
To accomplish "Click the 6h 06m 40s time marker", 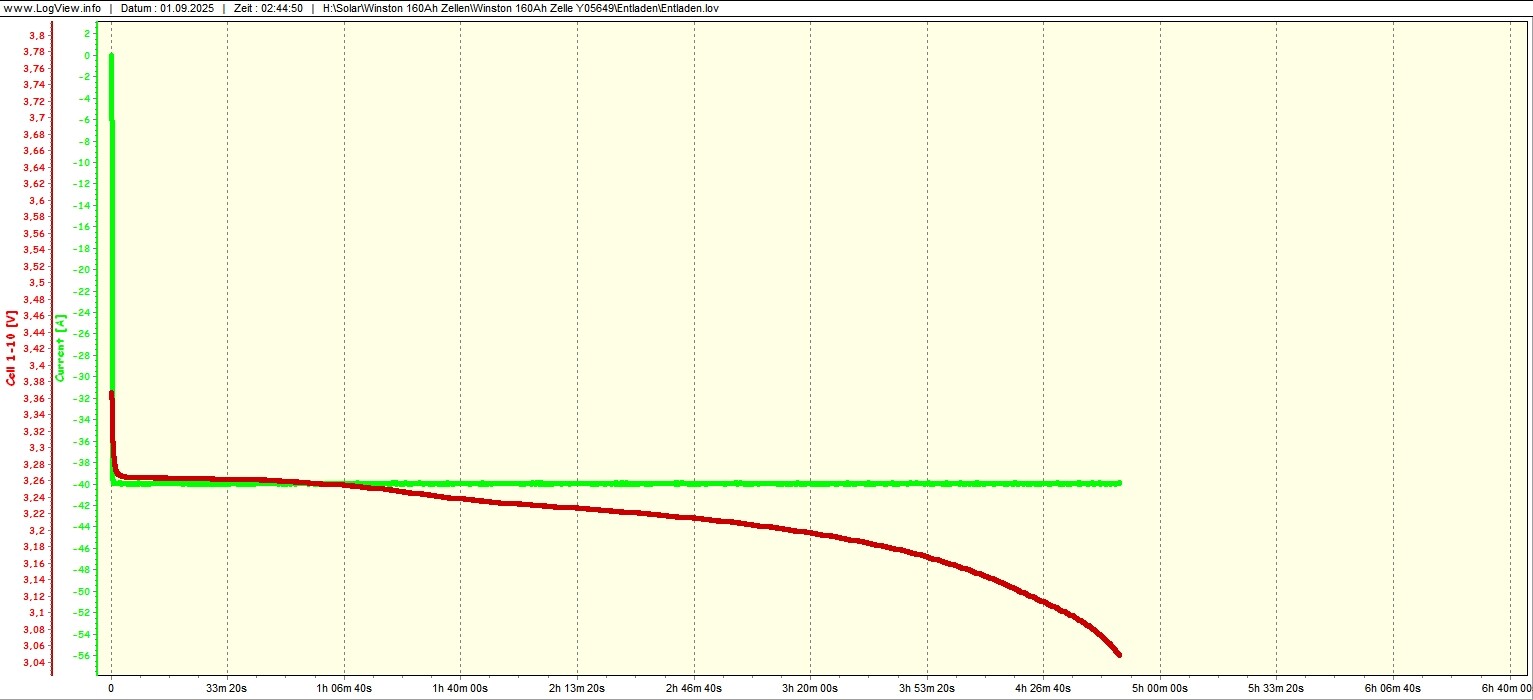I will click(1393, 688).
